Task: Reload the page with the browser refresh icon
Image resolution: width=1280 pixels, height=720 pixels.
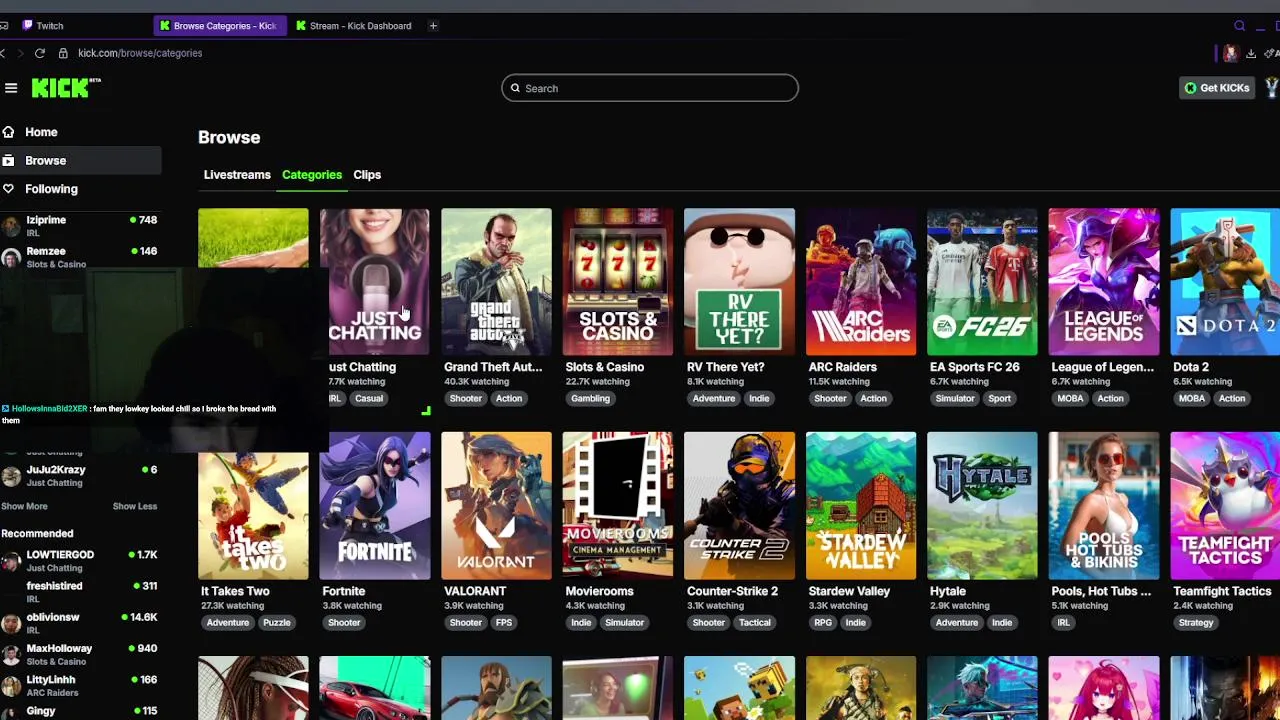Action: click(40, 53)
